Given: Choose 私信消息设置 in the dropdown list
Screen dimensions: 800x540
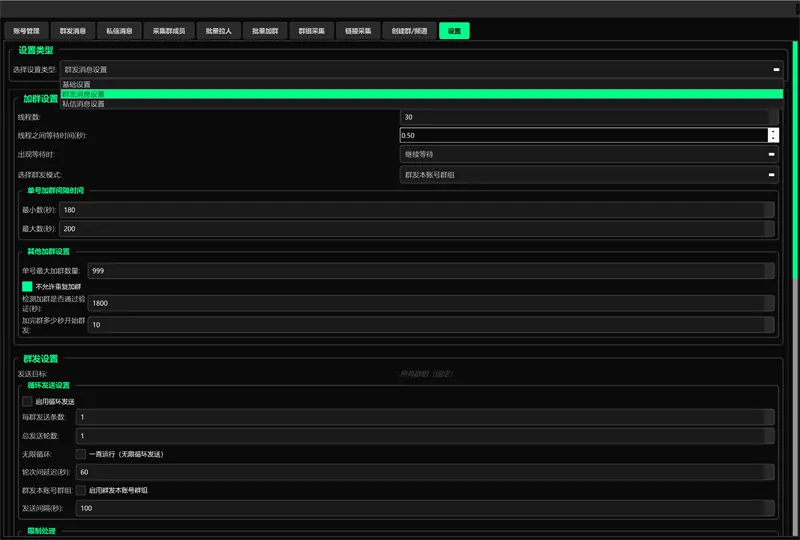Looking at the screenshot, I should 83,103.
